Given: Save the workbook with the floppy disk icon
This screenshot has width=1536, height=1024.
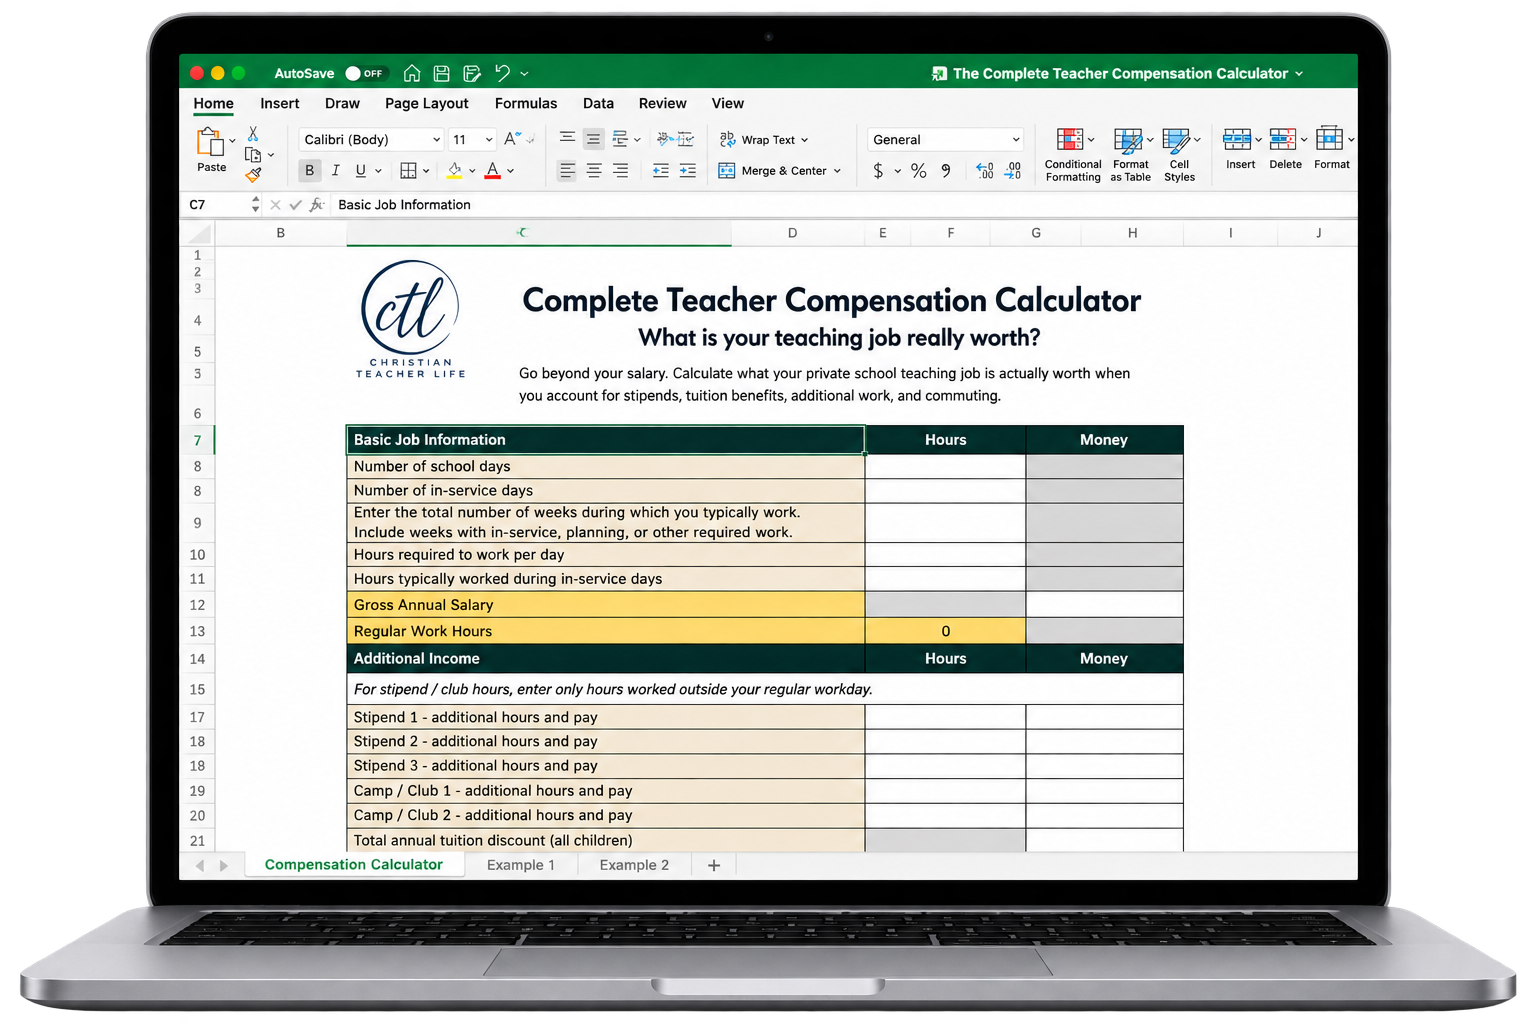Looking at the screenshot, I should (x=441, y=73).
